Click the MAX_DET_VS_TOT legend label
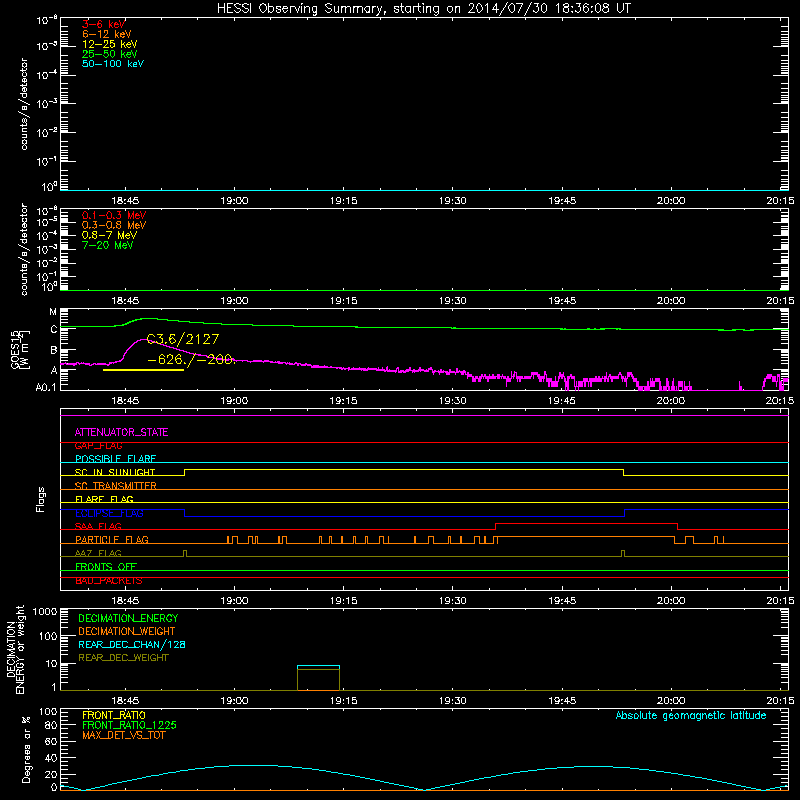This screenshot has width=800, height=800. 124,736
